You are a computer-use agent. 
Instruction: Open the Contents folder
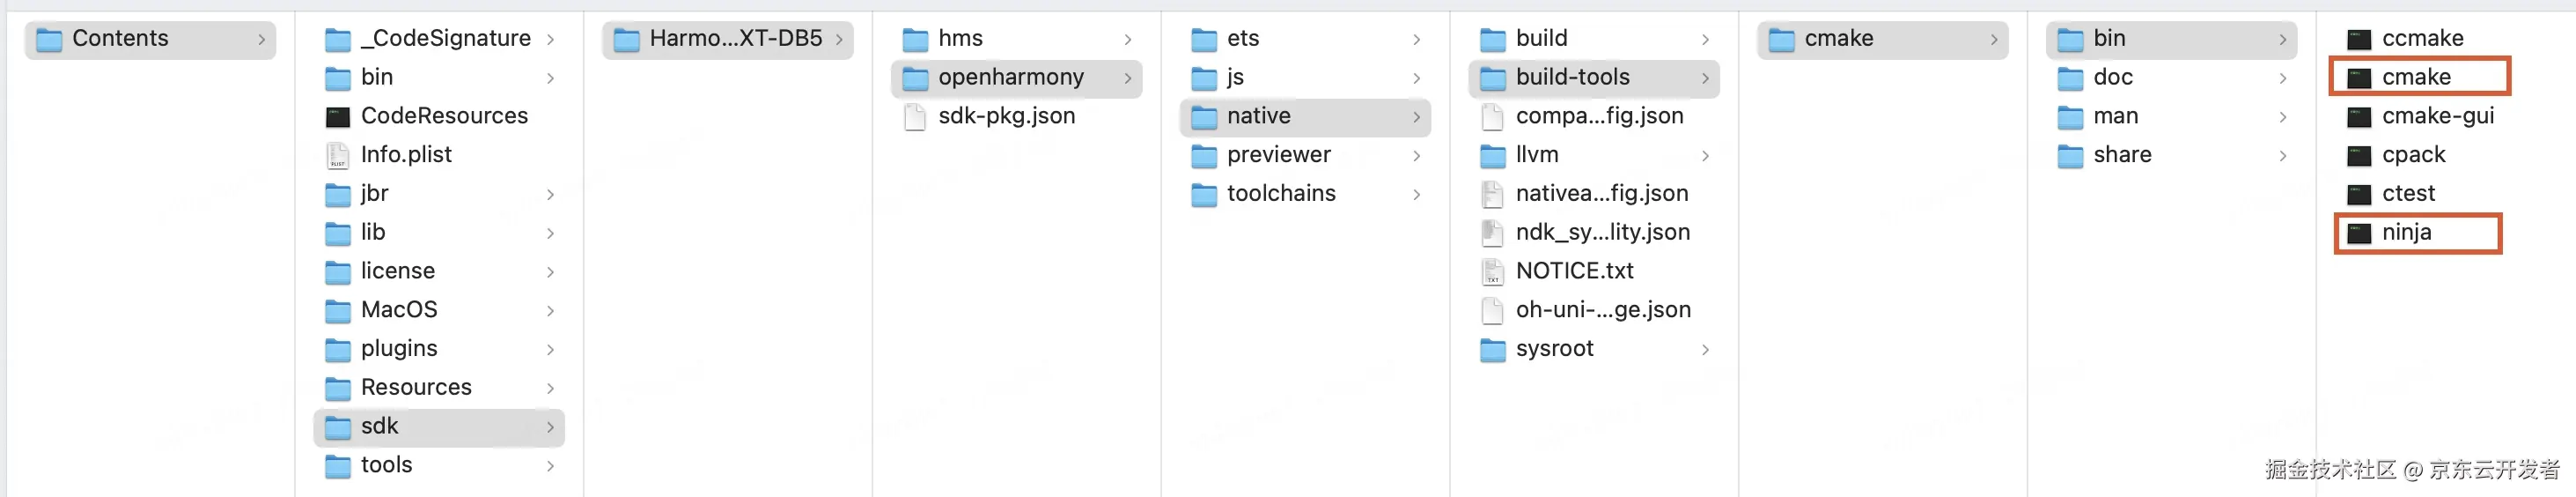click(120, 39)
